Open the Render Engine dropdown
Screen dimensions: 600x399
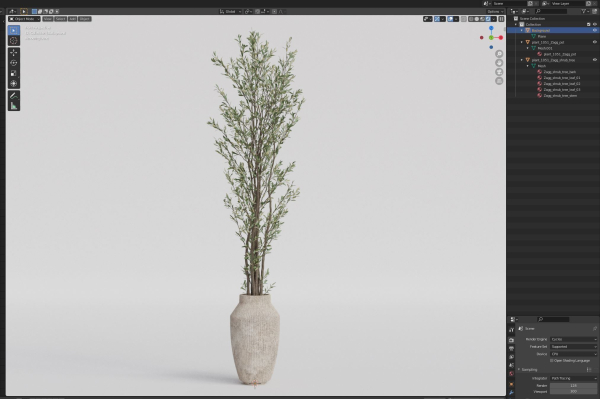[x=573, y=339]
